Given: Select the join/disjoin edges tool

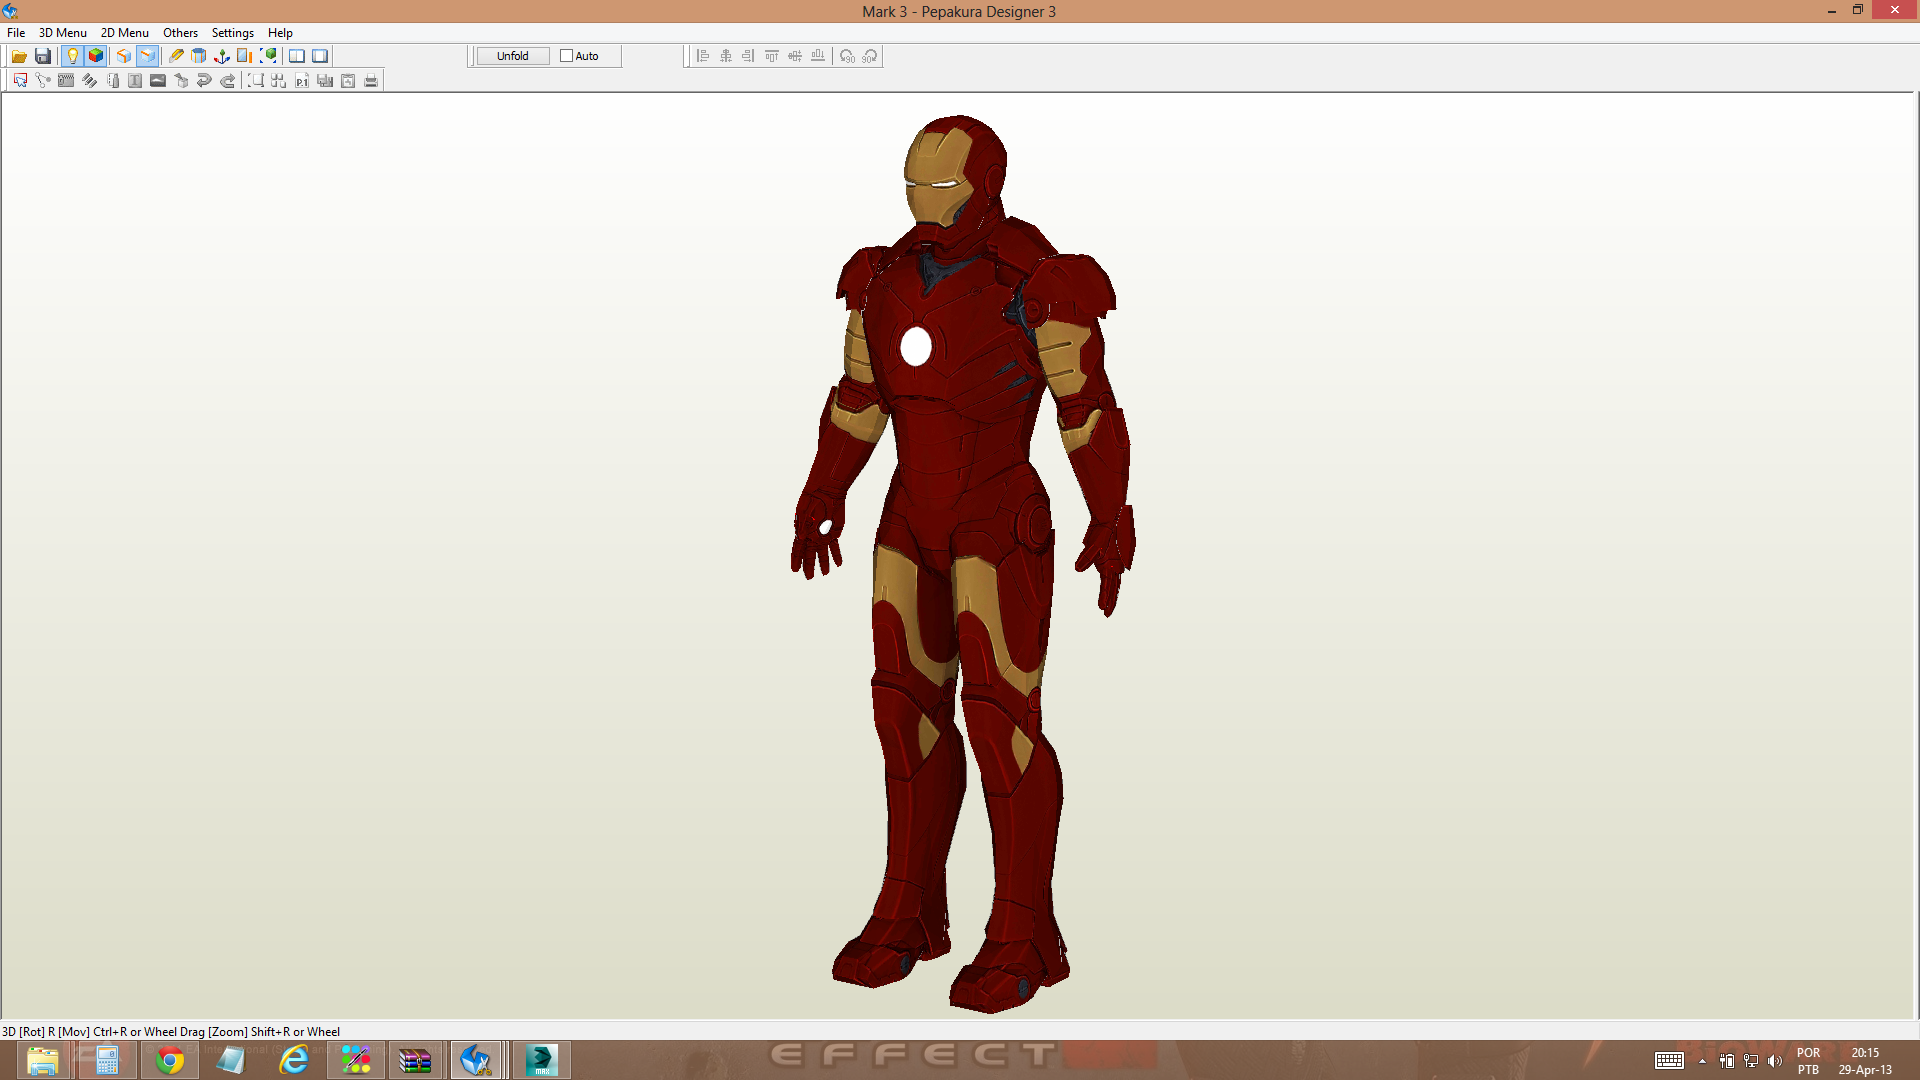Looking at the screenshot, I should (x=43, y=81).
